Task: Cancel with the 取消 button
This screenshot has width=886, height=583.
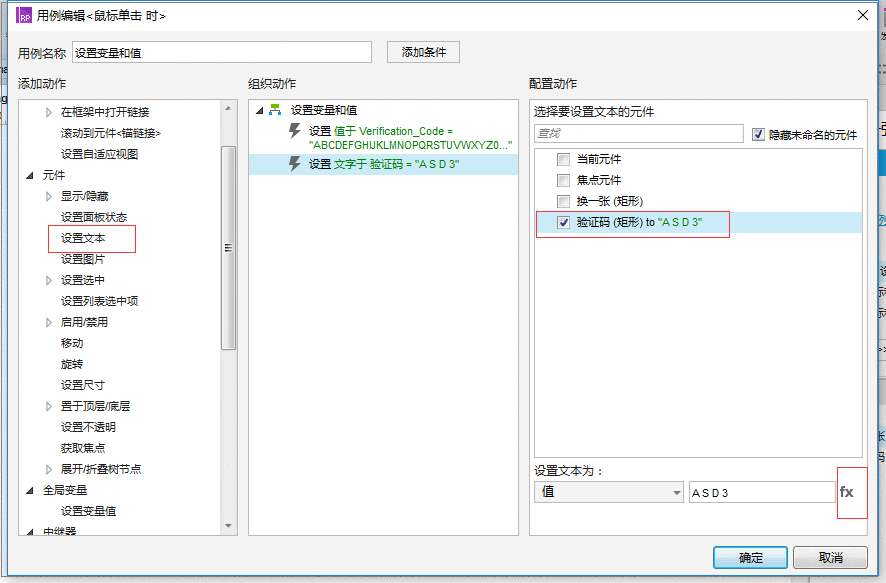Action: (x=830, y=558)
